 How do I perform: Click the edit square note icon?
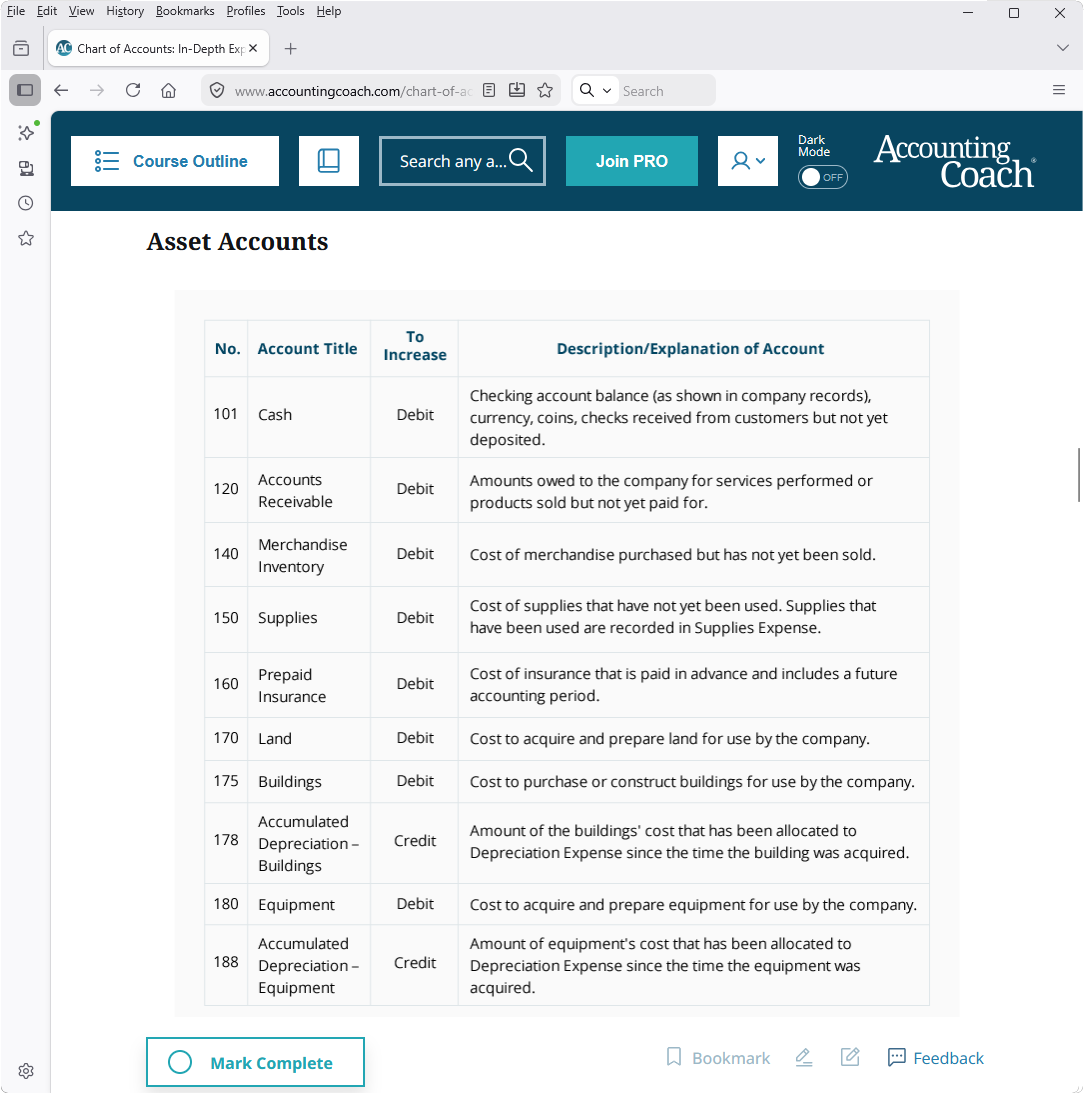pyautogui.click(x=850, y=1057)
